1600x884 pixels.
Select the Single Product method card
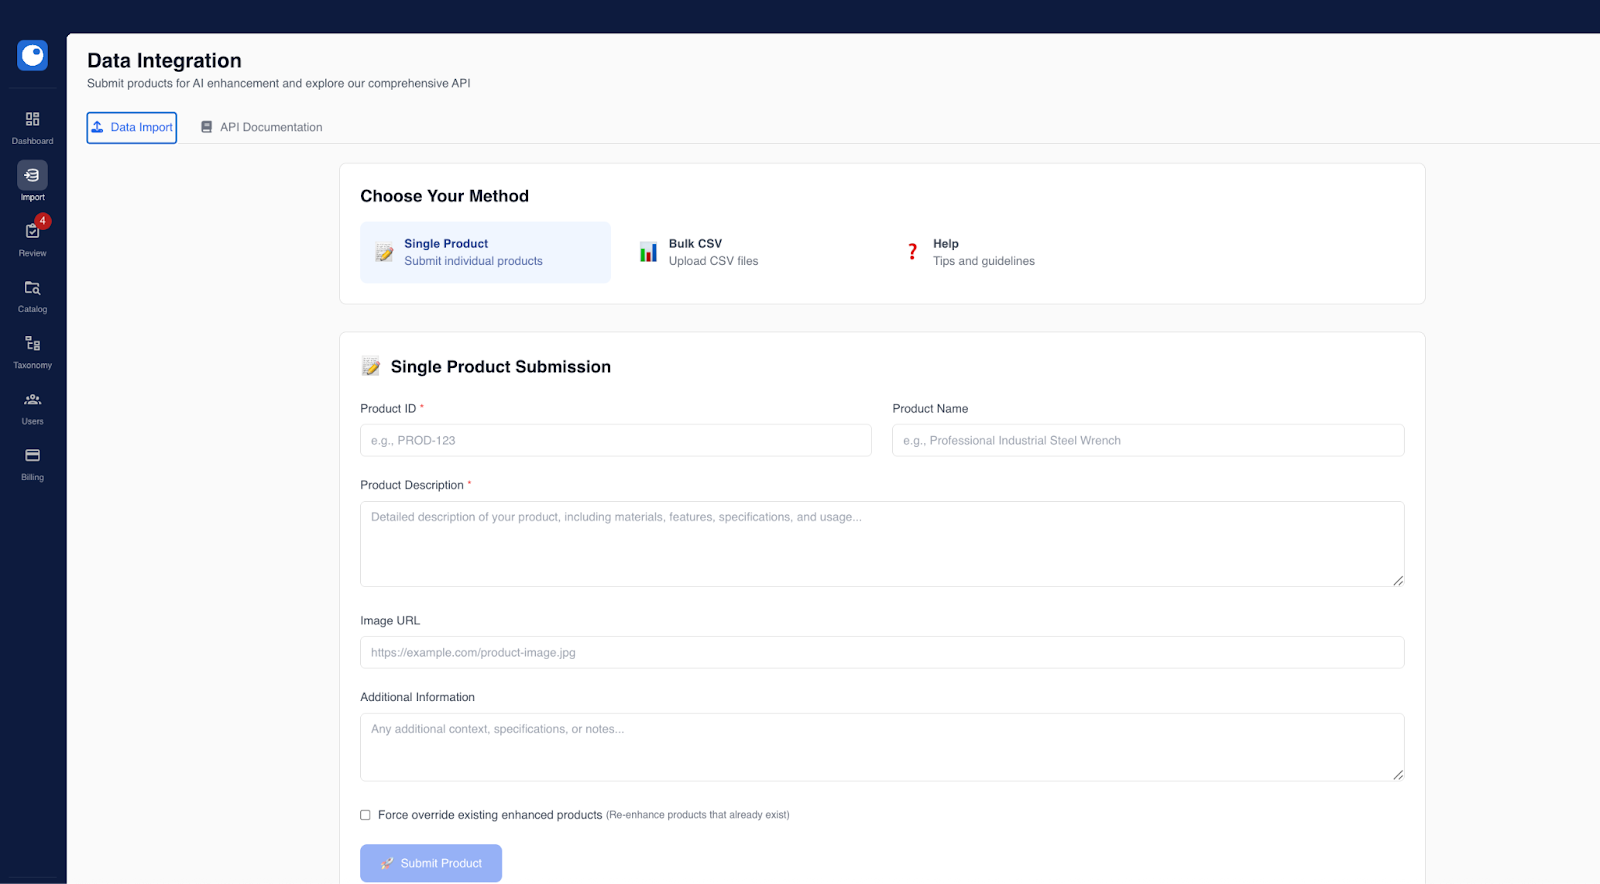pos(485,252)
